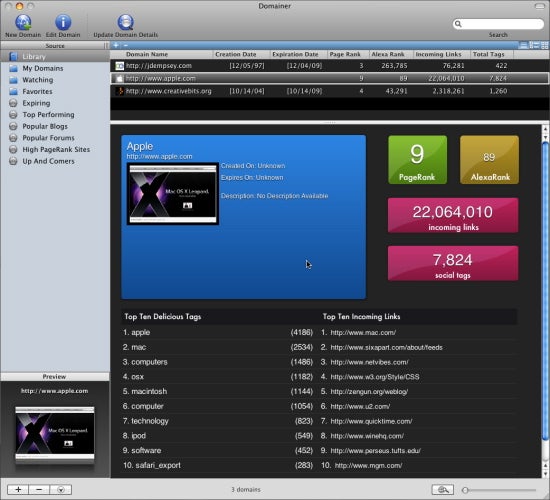Screen dimensions: 550x500
Task: Switch to the detailed list view mode icon
Action: click(x=534, y=45)
